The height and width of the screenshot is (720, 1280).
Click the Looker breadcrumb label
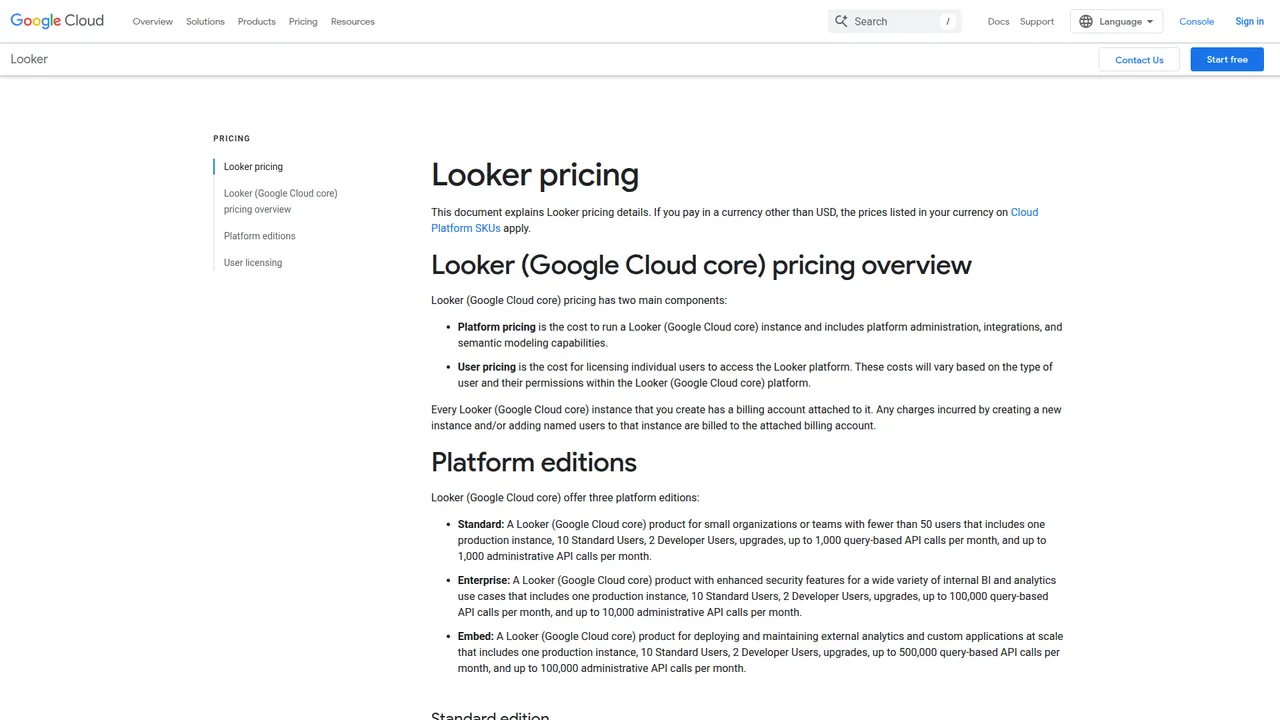coord(28,59)
